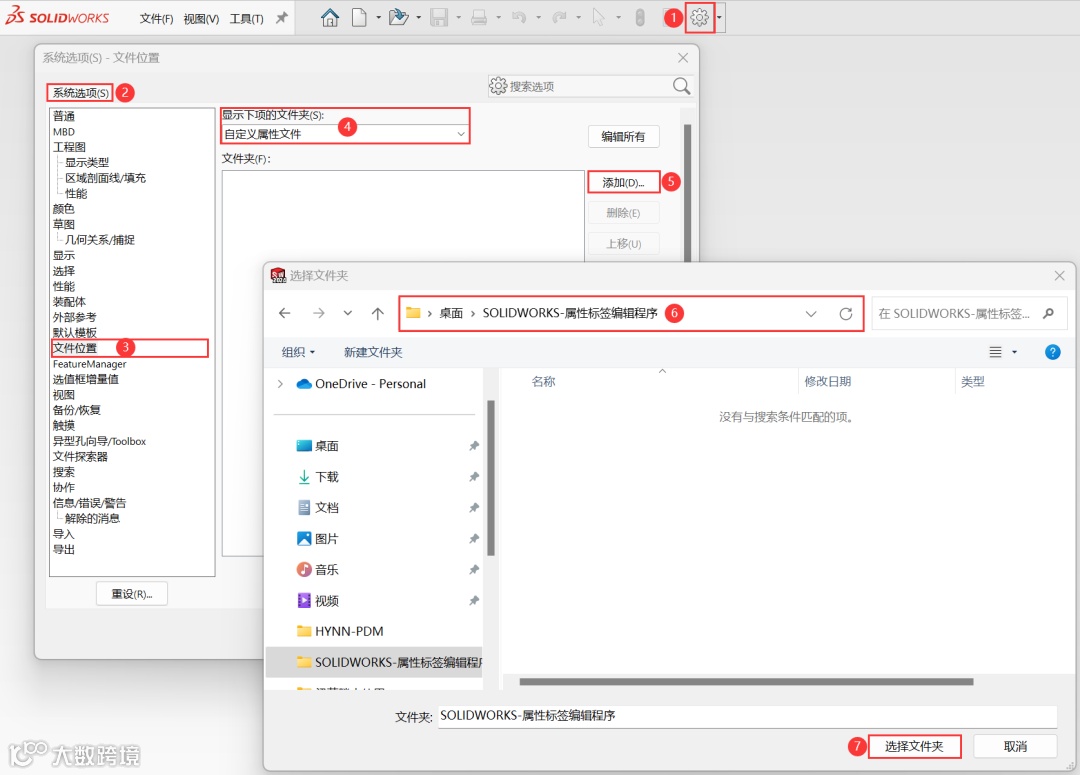Viewport: 1080px width, 775px height.
Task: Click the 取消 button
Action: pyautogui.click(x=1015, y=746)
